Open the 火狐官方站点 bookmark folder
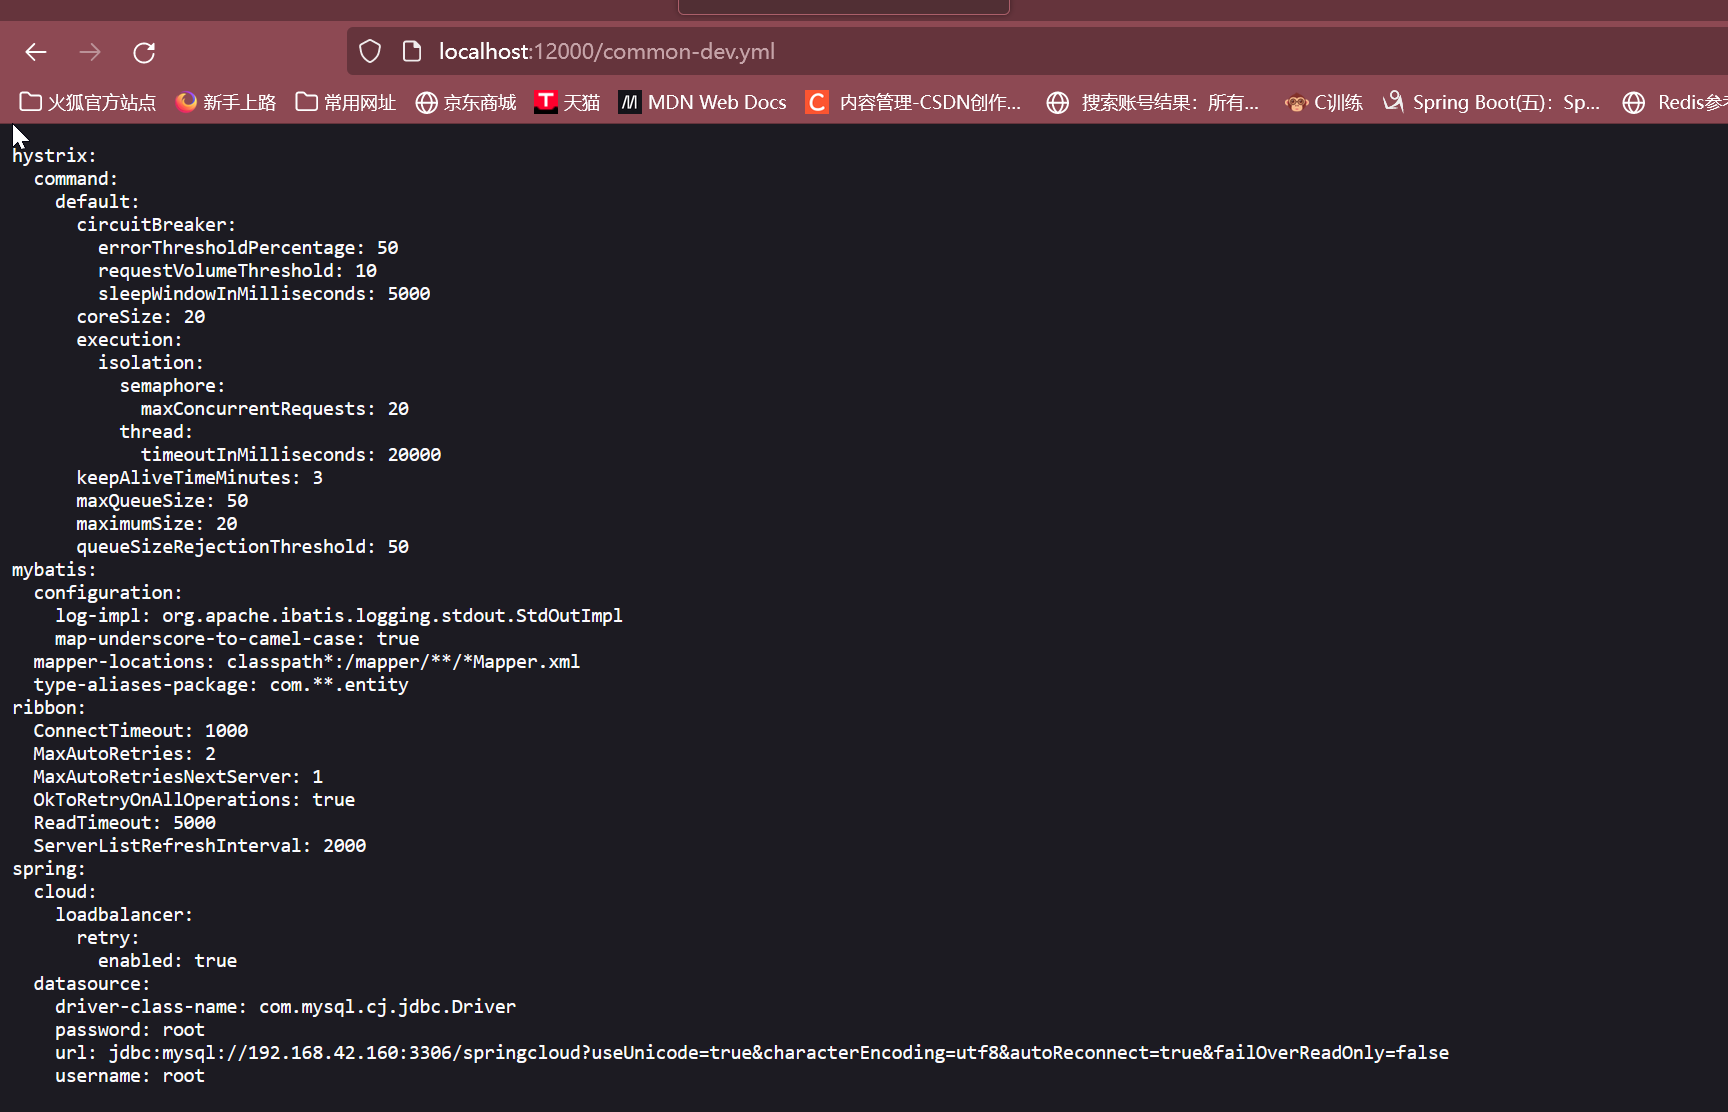The height and width of the screenshot is (1112, 1728). (88, 102)
